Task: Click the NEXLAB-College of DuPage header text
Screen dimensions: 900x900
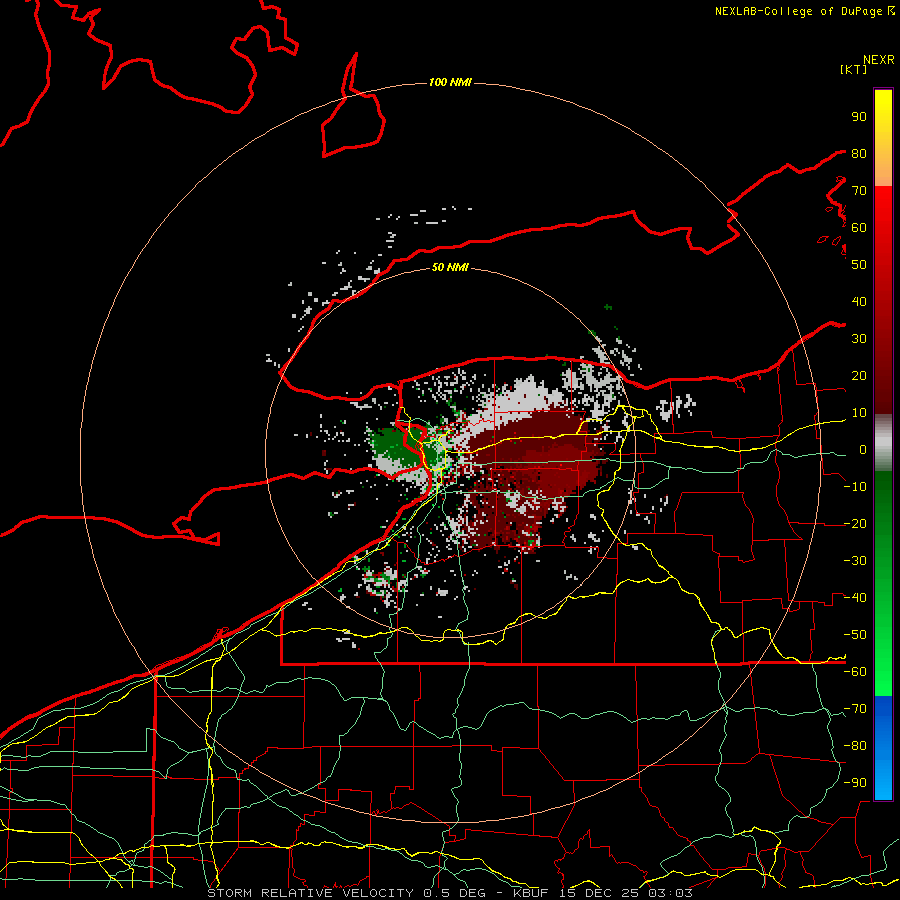Action: 804,11
